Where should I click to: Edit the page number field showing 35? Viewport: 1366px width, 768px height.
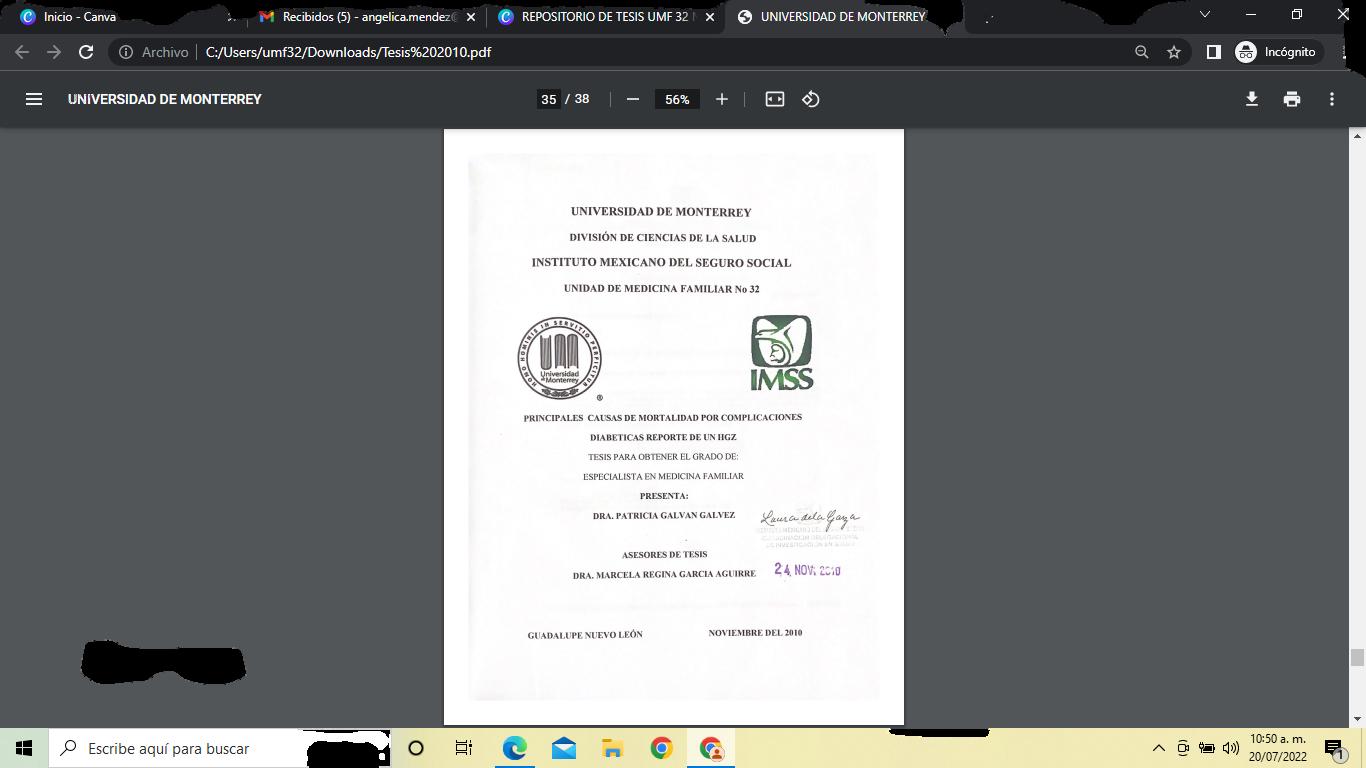coord(548,99)
